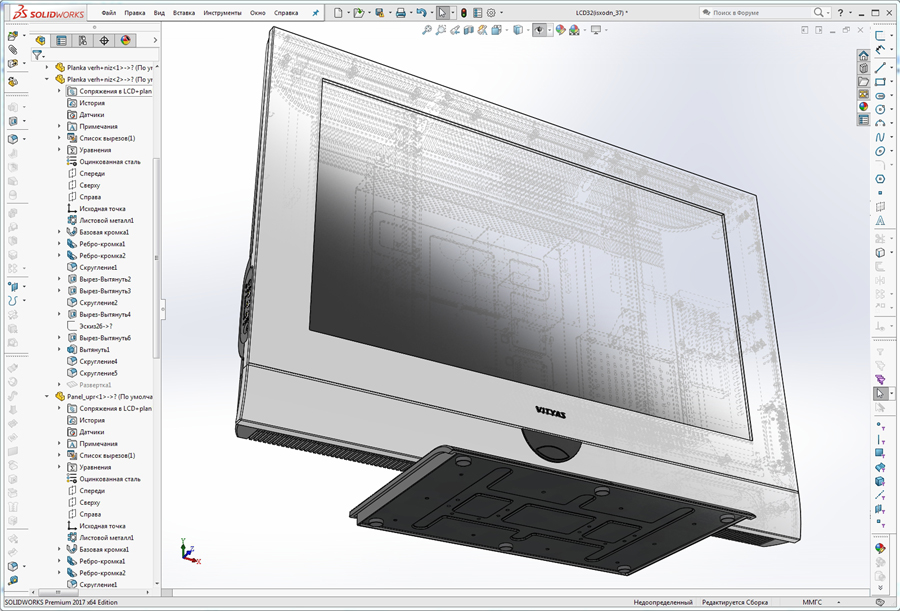Screen dimensions: 900x611
Task: Switch to the ConfigurationManager tab
Action: (82, 40)
